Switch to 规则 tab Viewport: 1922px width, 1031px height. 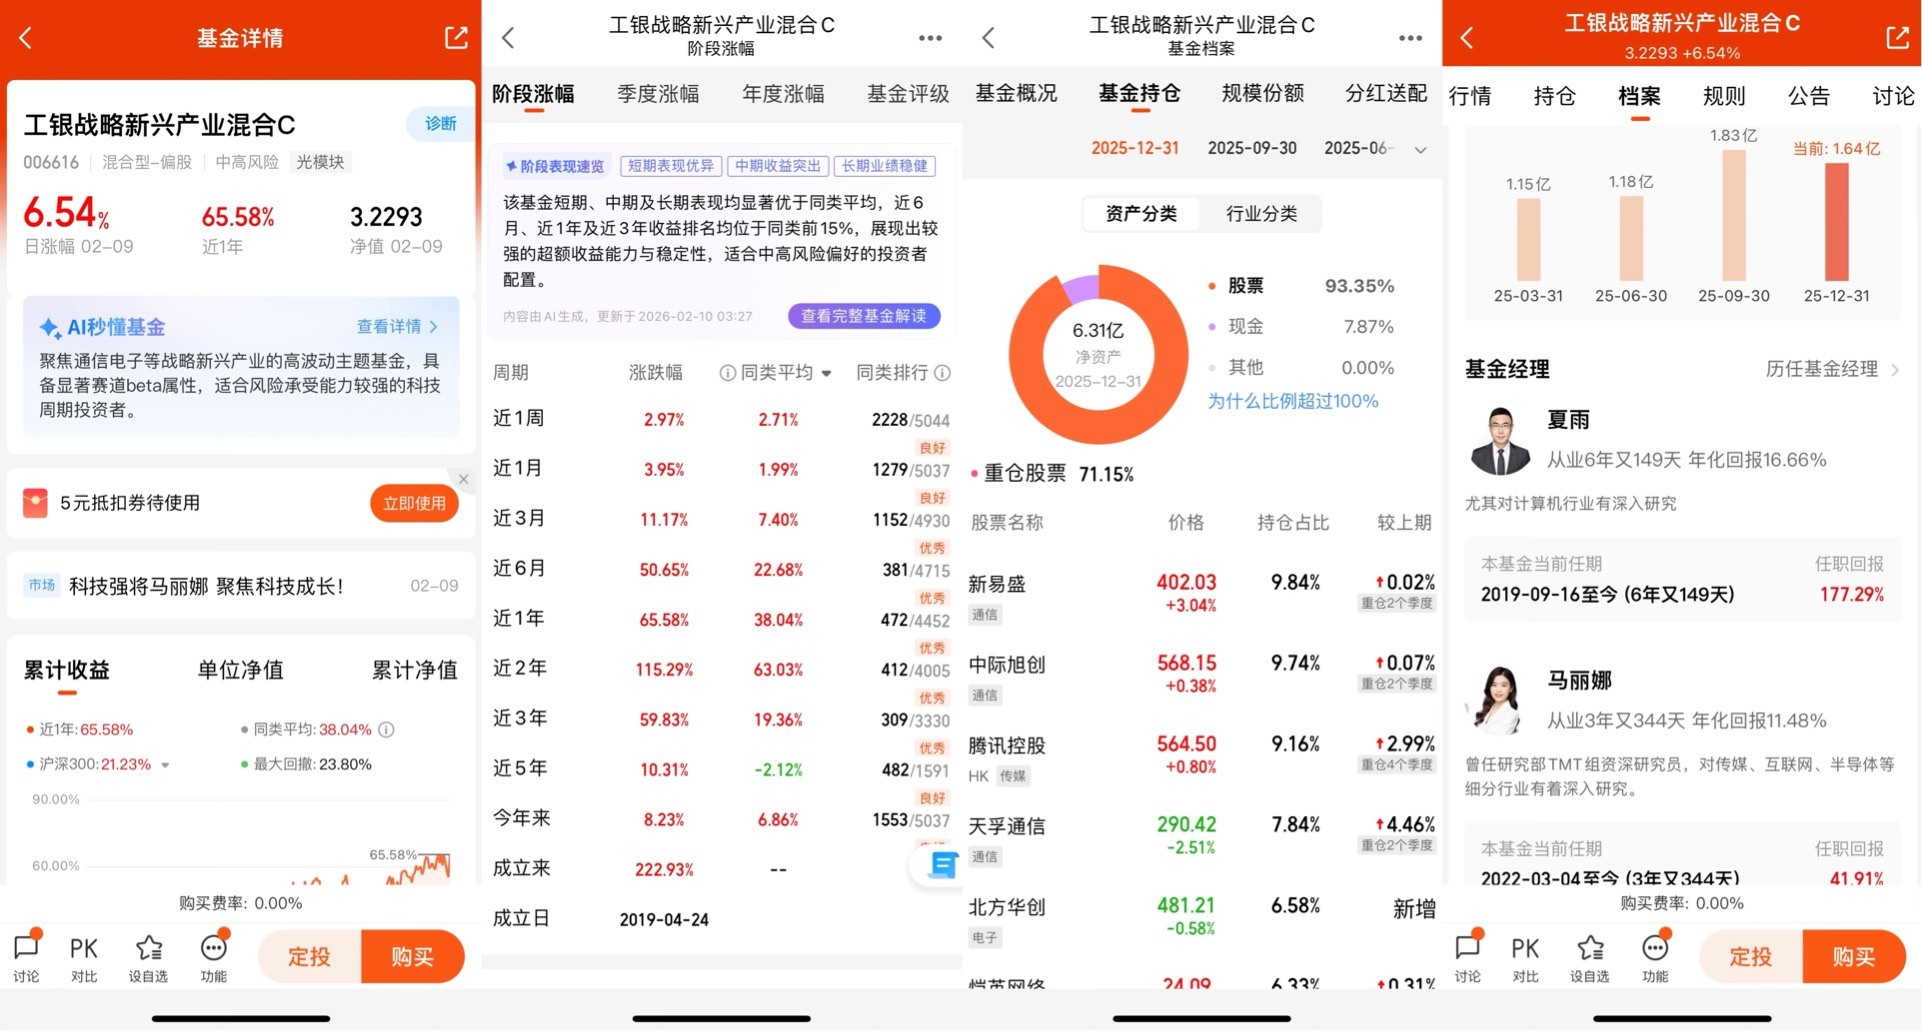click(1724, 96)
